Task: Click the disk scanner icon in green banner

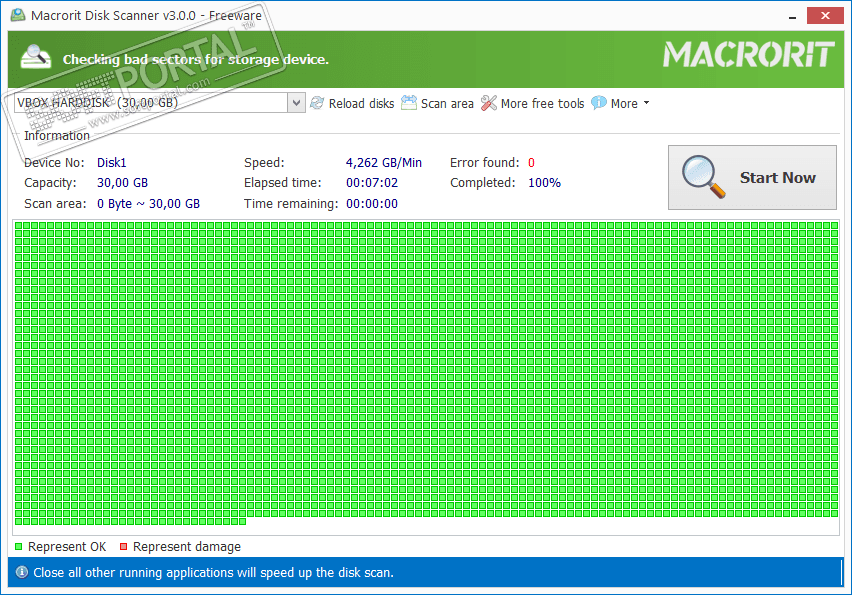Action: coord(36,57)
